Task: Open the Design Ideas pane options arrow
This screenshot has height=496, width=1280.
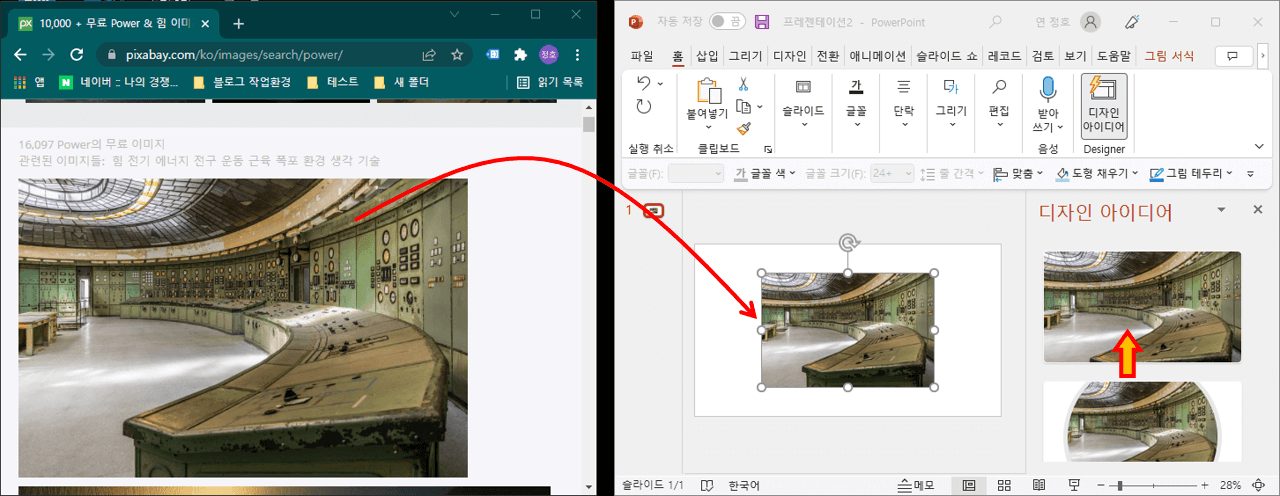Action: click(x=1221, y=210)
